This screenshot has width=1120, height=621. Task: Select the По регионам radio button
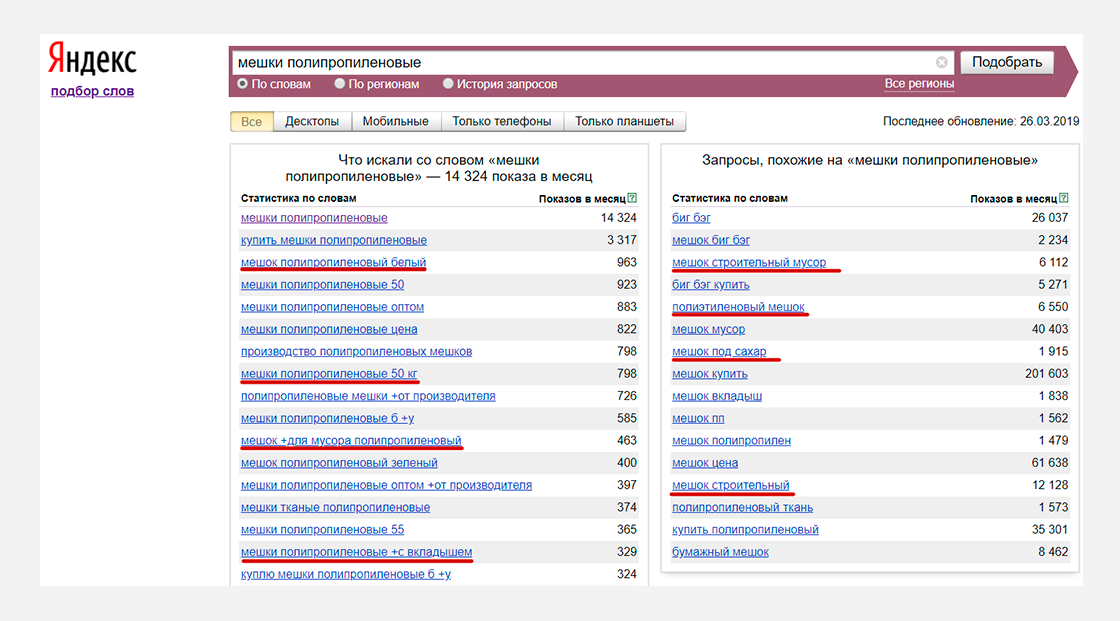pyautogui.click(x=340, y=84)
